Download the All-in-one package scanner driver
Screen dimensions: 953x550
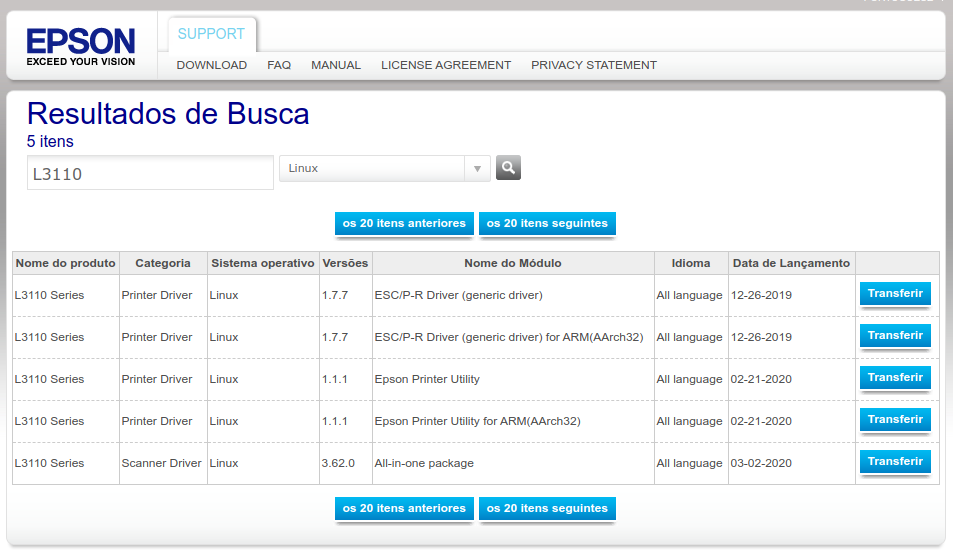[x=895, y=462]
